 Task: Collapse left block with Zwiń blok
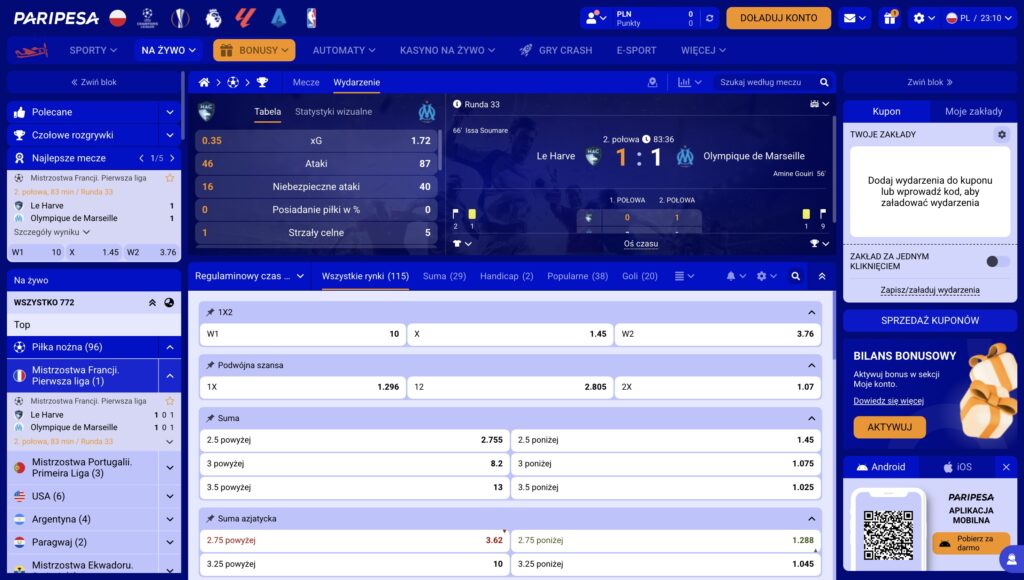(x=94, y=82)
